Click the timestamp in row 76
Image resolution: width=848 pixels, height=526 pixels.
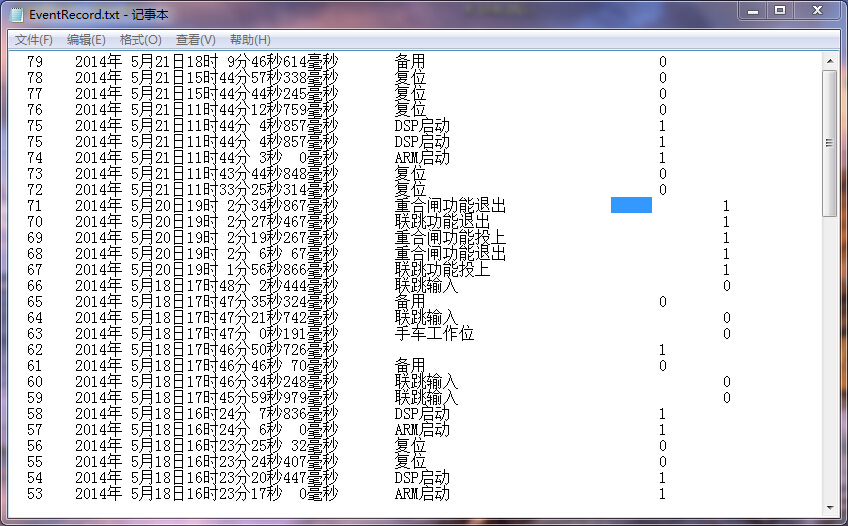point(207,110)
